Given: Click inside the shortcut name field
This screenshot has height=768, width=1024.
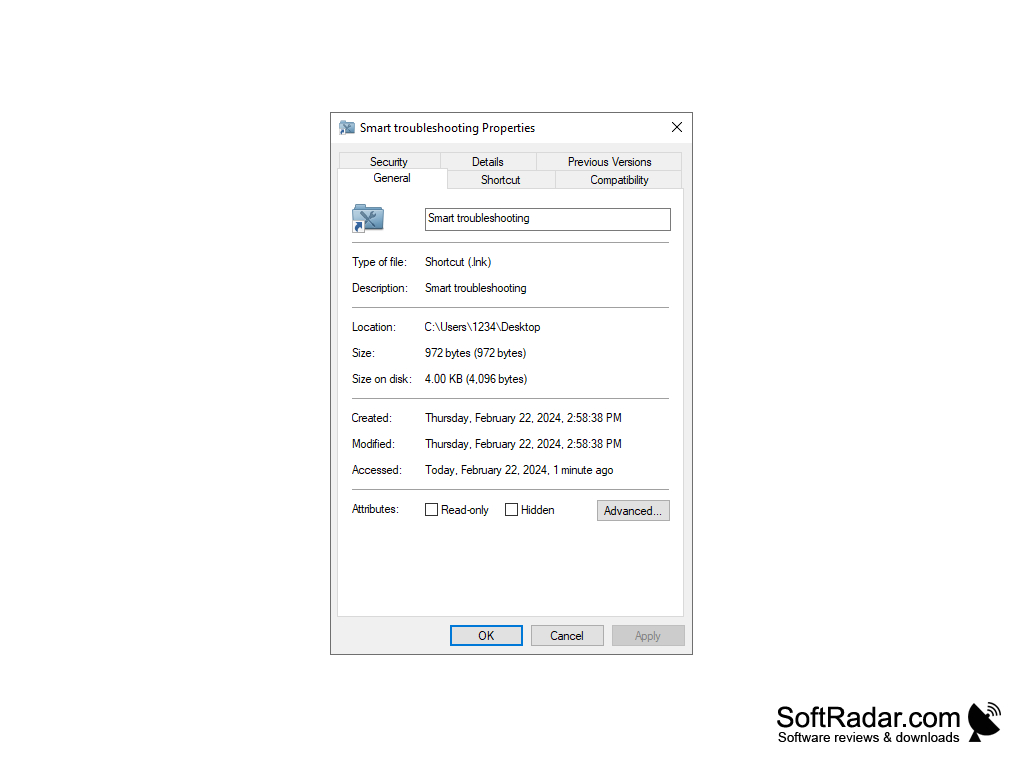Looking at the screenshot, I should click(x=547, y=218).
